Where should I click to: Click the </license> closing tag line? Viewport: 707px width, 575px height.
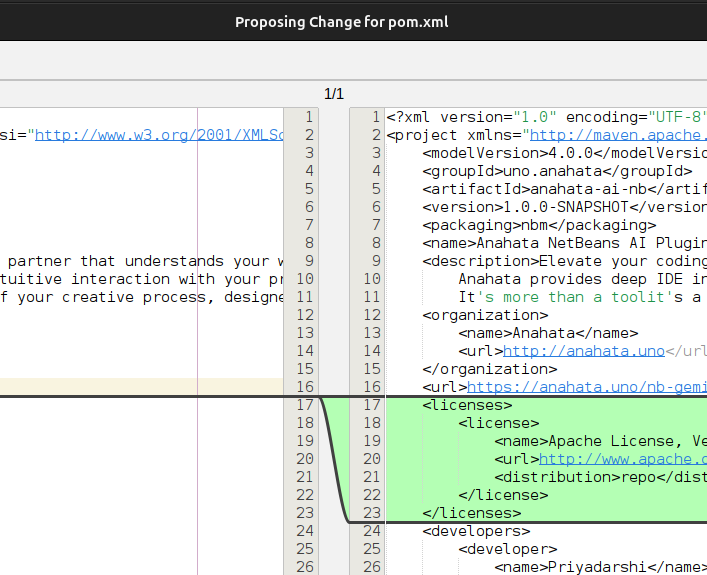503,495
